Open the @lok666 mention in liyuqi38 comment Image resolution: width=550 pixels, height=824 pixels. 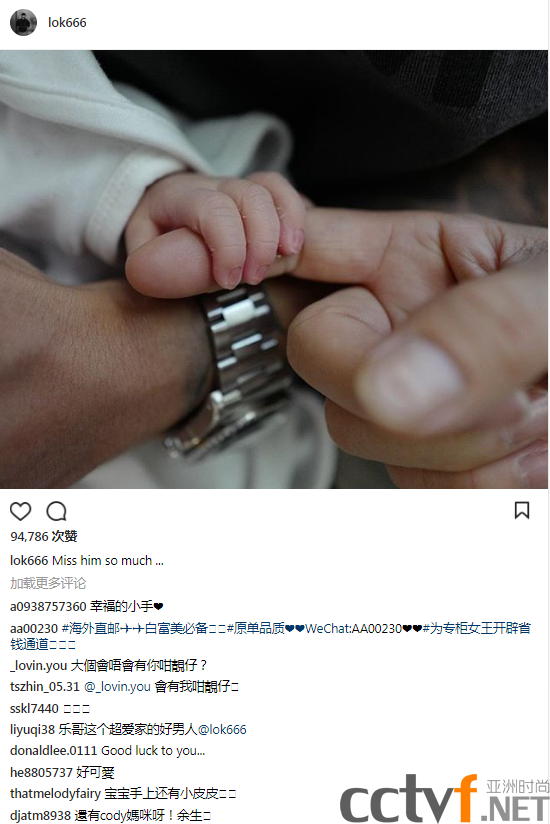(222, 729)
